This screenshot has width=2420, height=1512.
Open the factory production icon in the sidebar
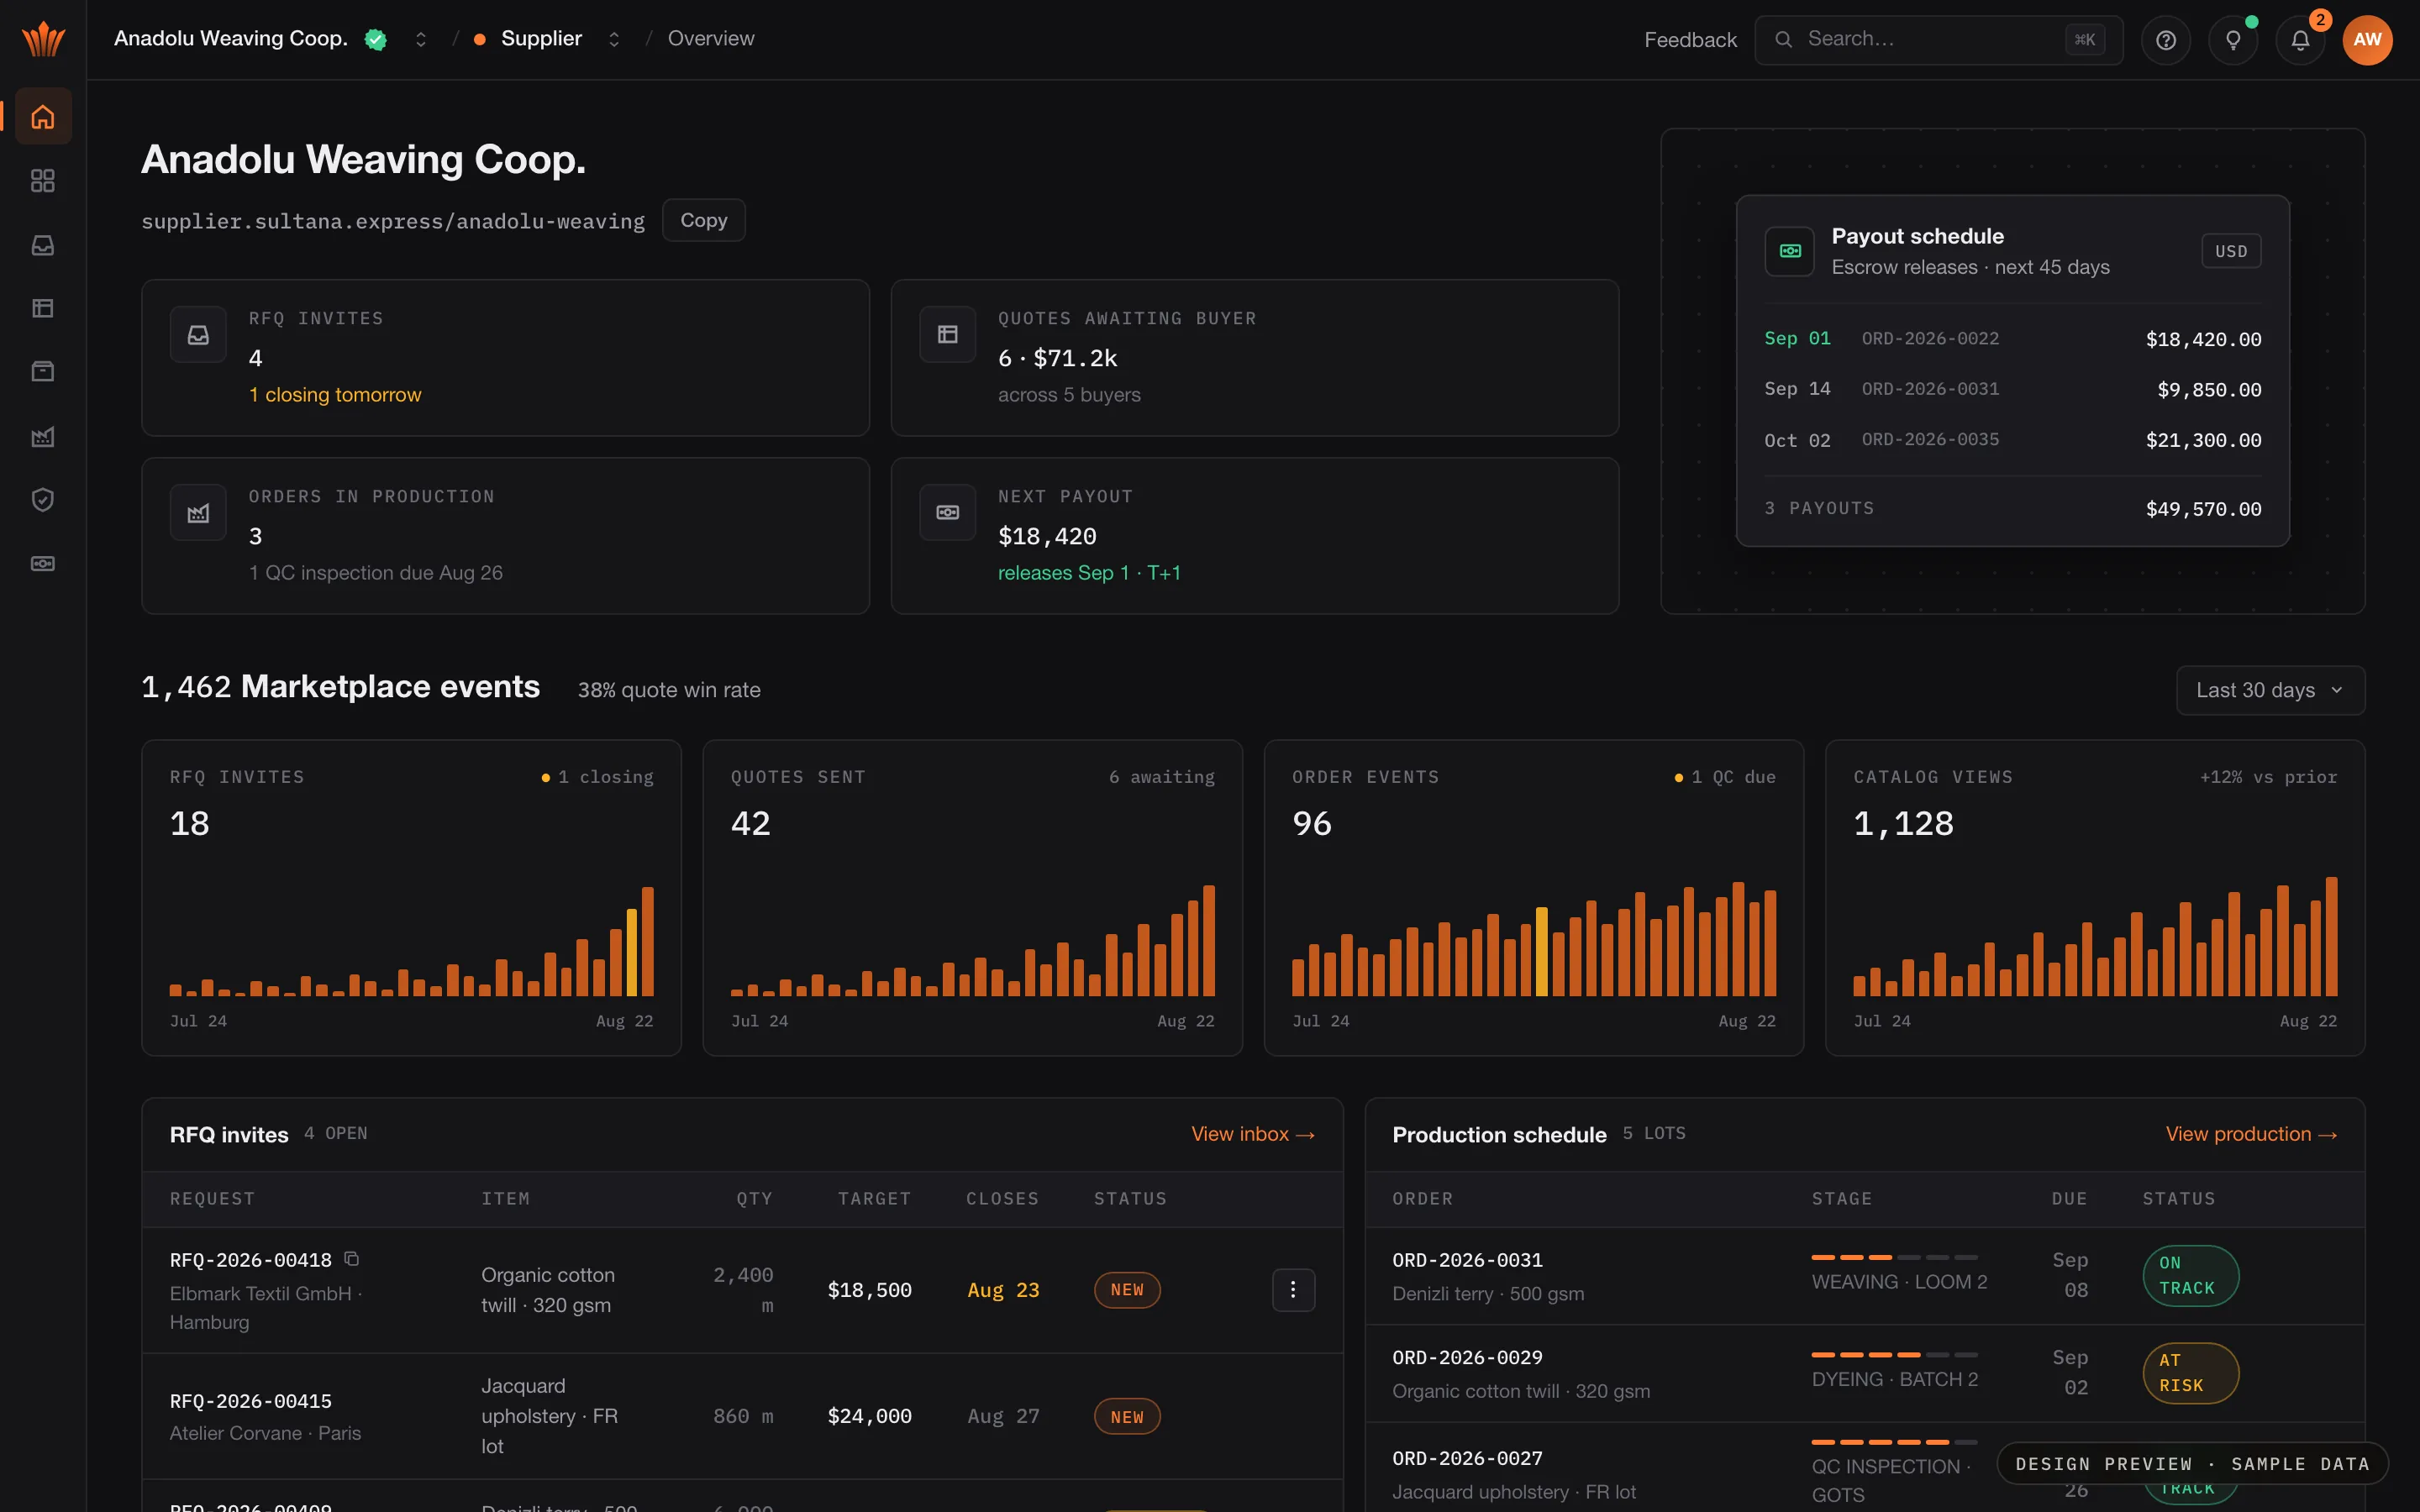[43, 436]
